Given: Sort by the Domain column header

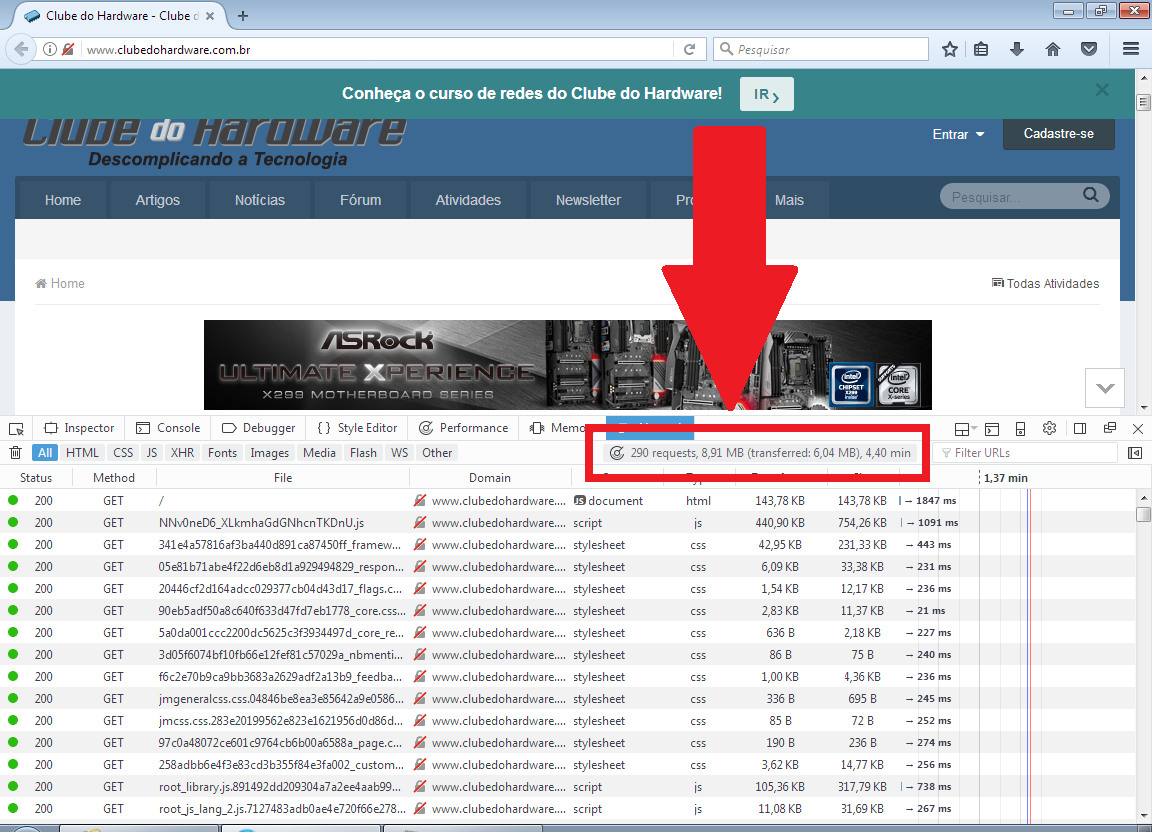Looking at the screenshot, I should coord(490,478).
